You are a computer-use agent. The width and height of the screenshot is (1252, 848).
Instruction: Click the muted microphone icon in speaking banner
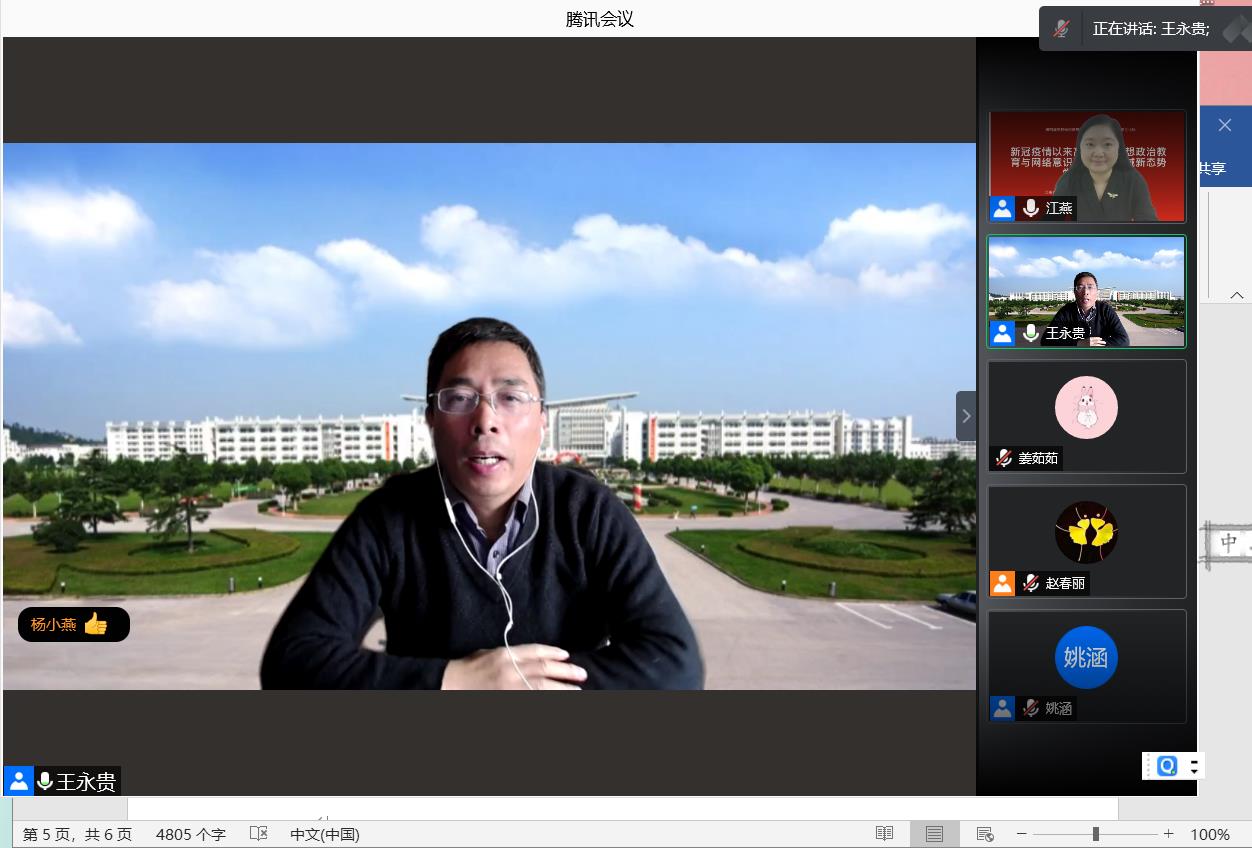coord(1061,29)
